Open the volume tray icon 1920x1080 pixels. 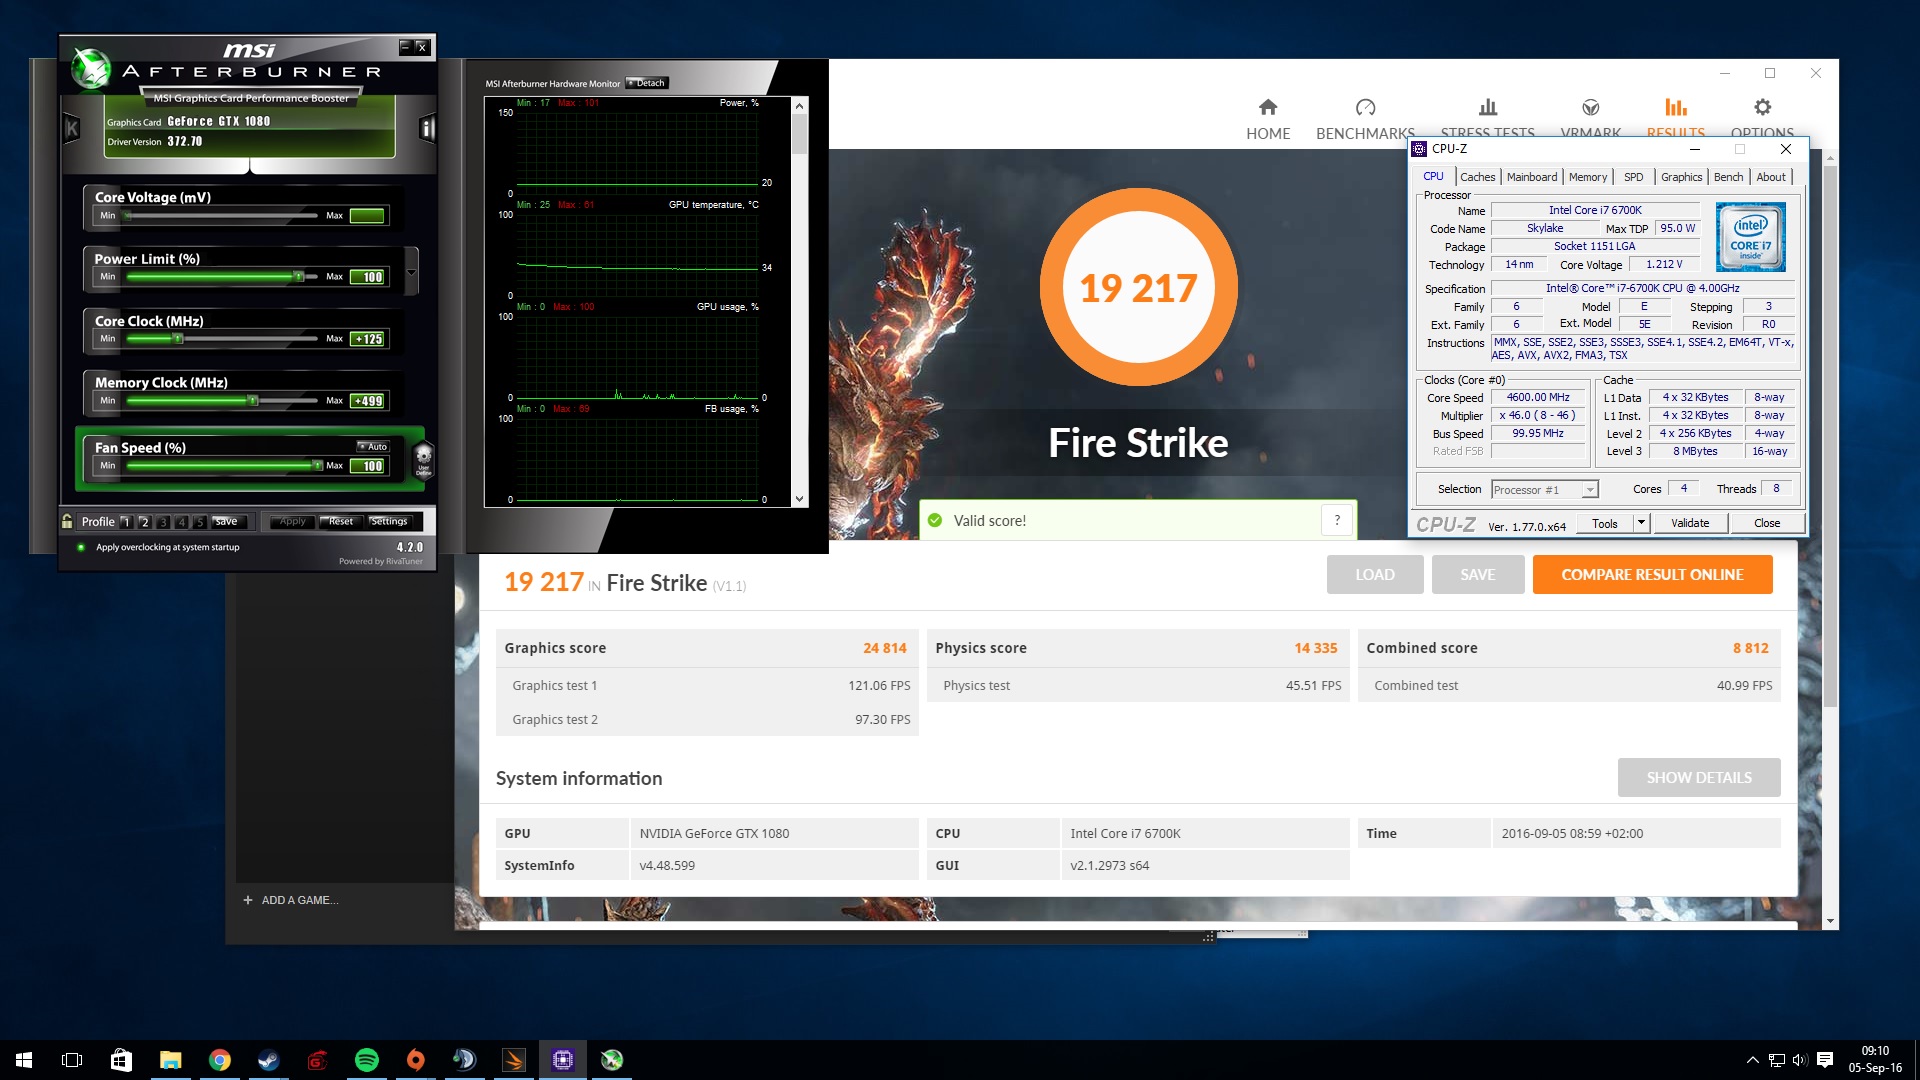pos(1800,1060)
